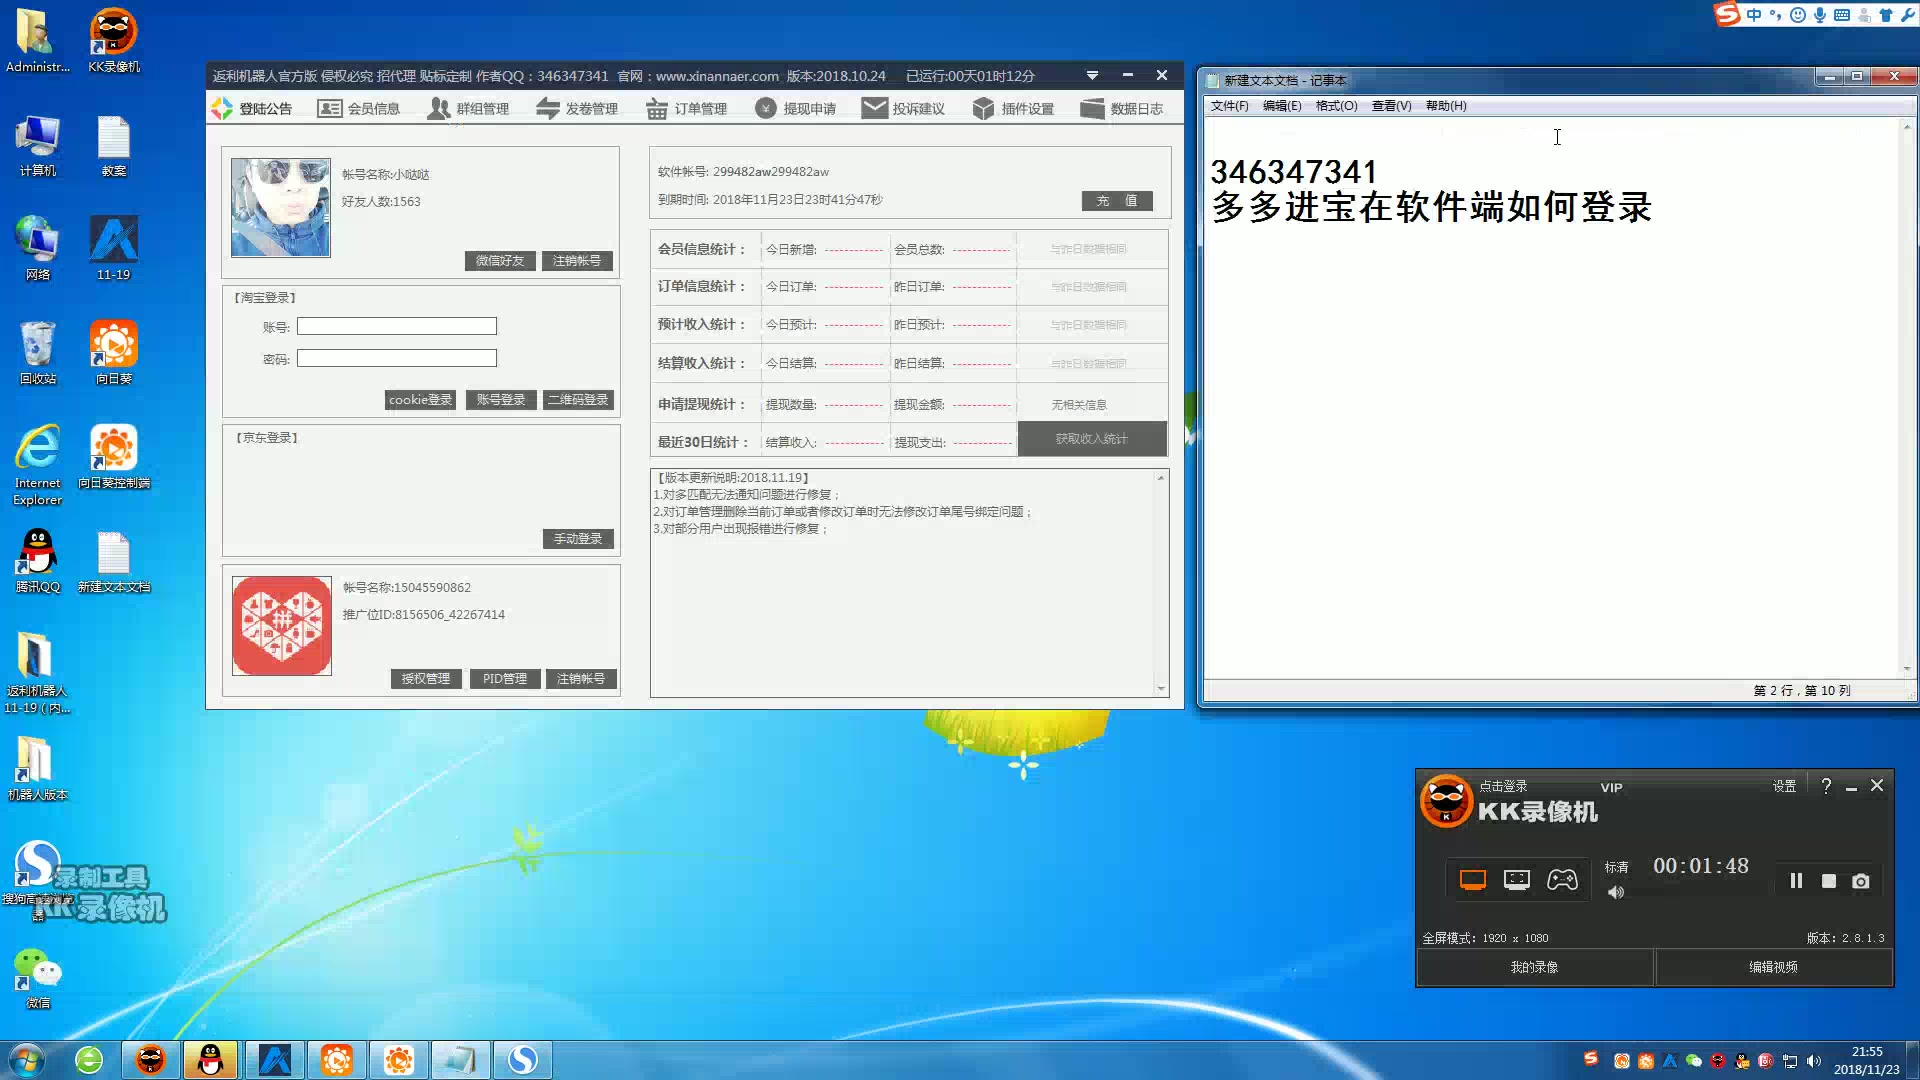The image size is (1920, 1080).
Task: Open the 插件设置 tab
Action: tap(1013, 108)
